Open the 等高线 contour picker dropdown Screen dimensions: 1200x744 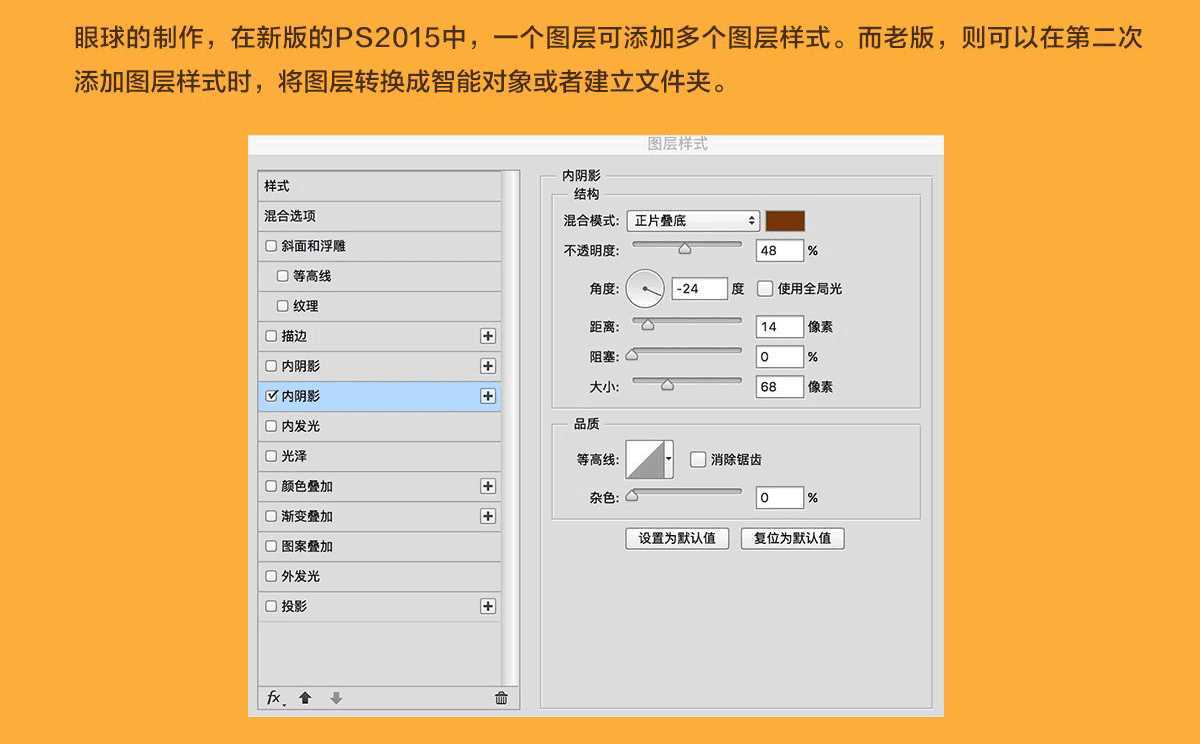[x=668, y=459]
